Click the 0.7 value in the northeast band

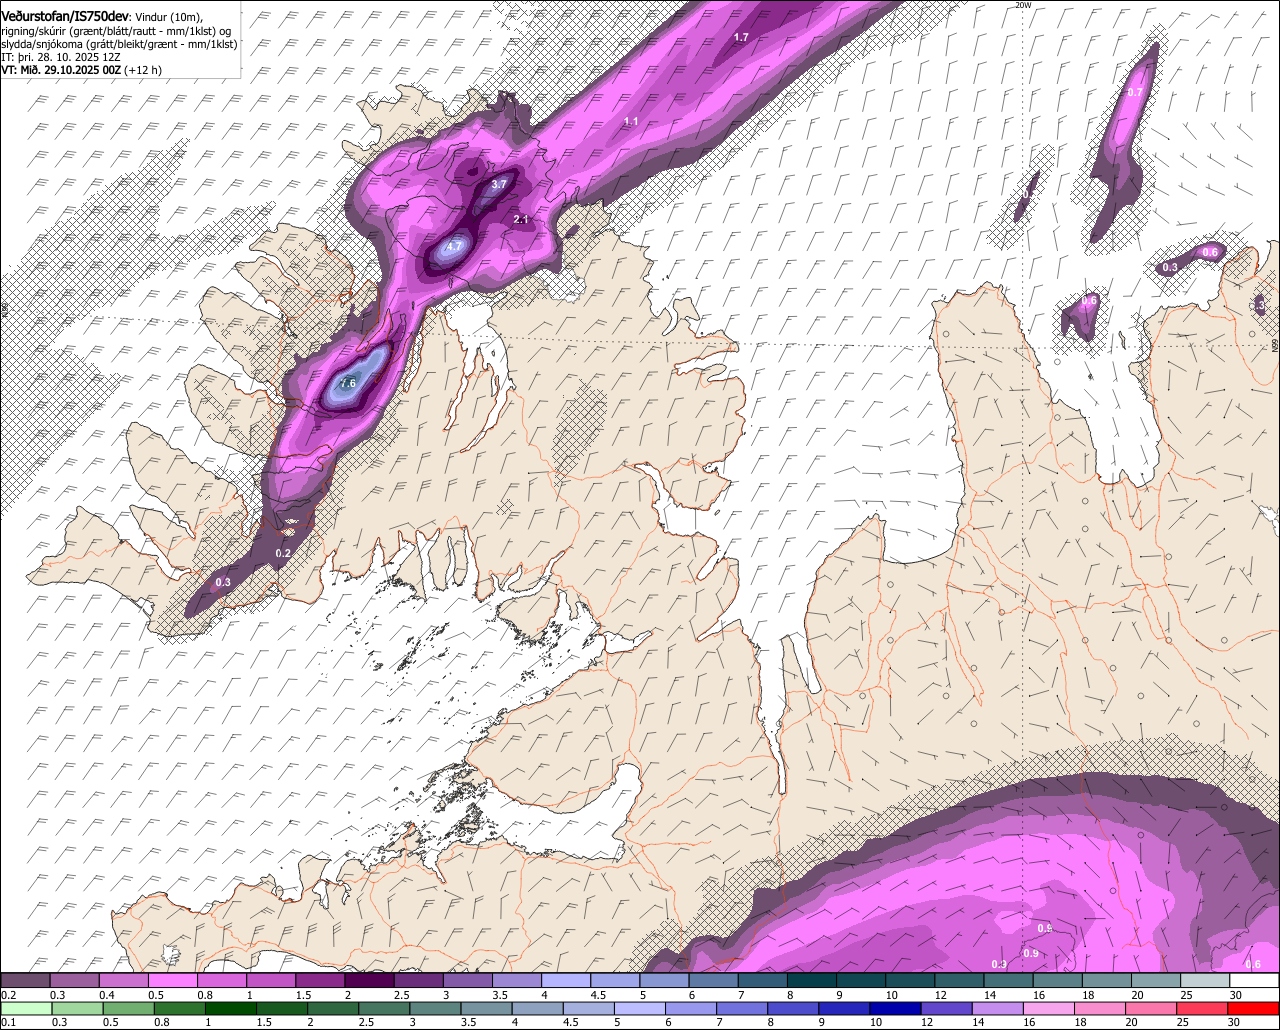tap(1135, 92)
